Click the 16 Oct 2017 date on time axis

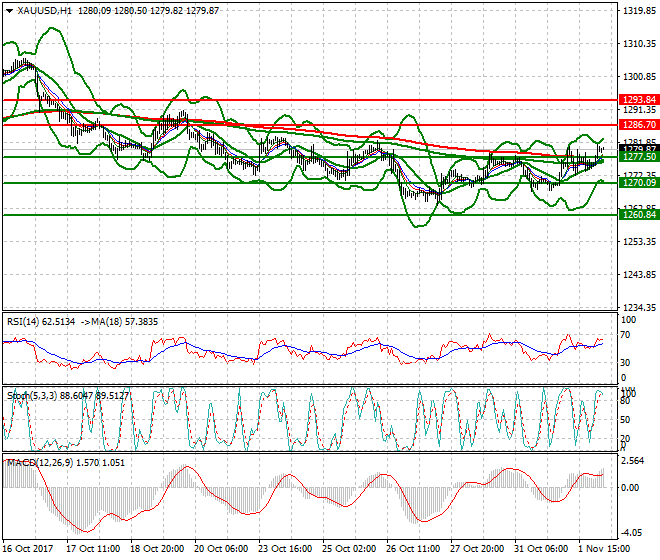[x=27, y=549]
